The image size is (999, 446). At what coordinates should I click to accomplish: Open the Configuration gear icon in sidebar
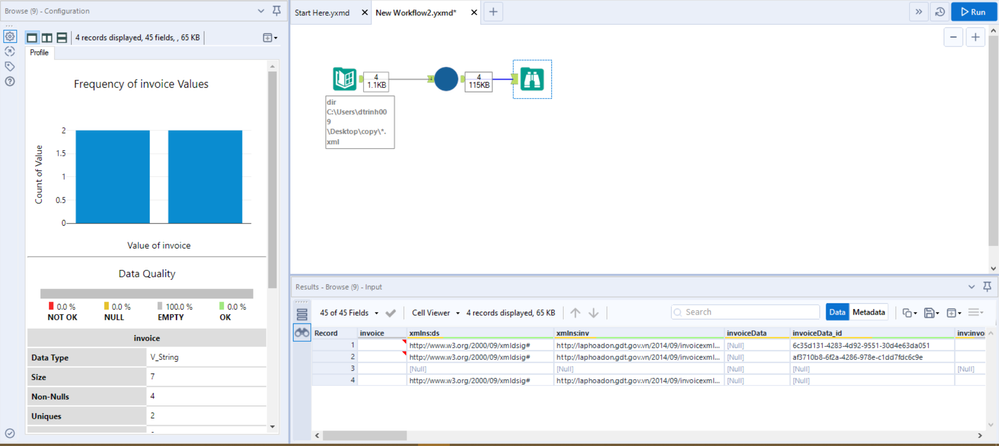(10, 37)
